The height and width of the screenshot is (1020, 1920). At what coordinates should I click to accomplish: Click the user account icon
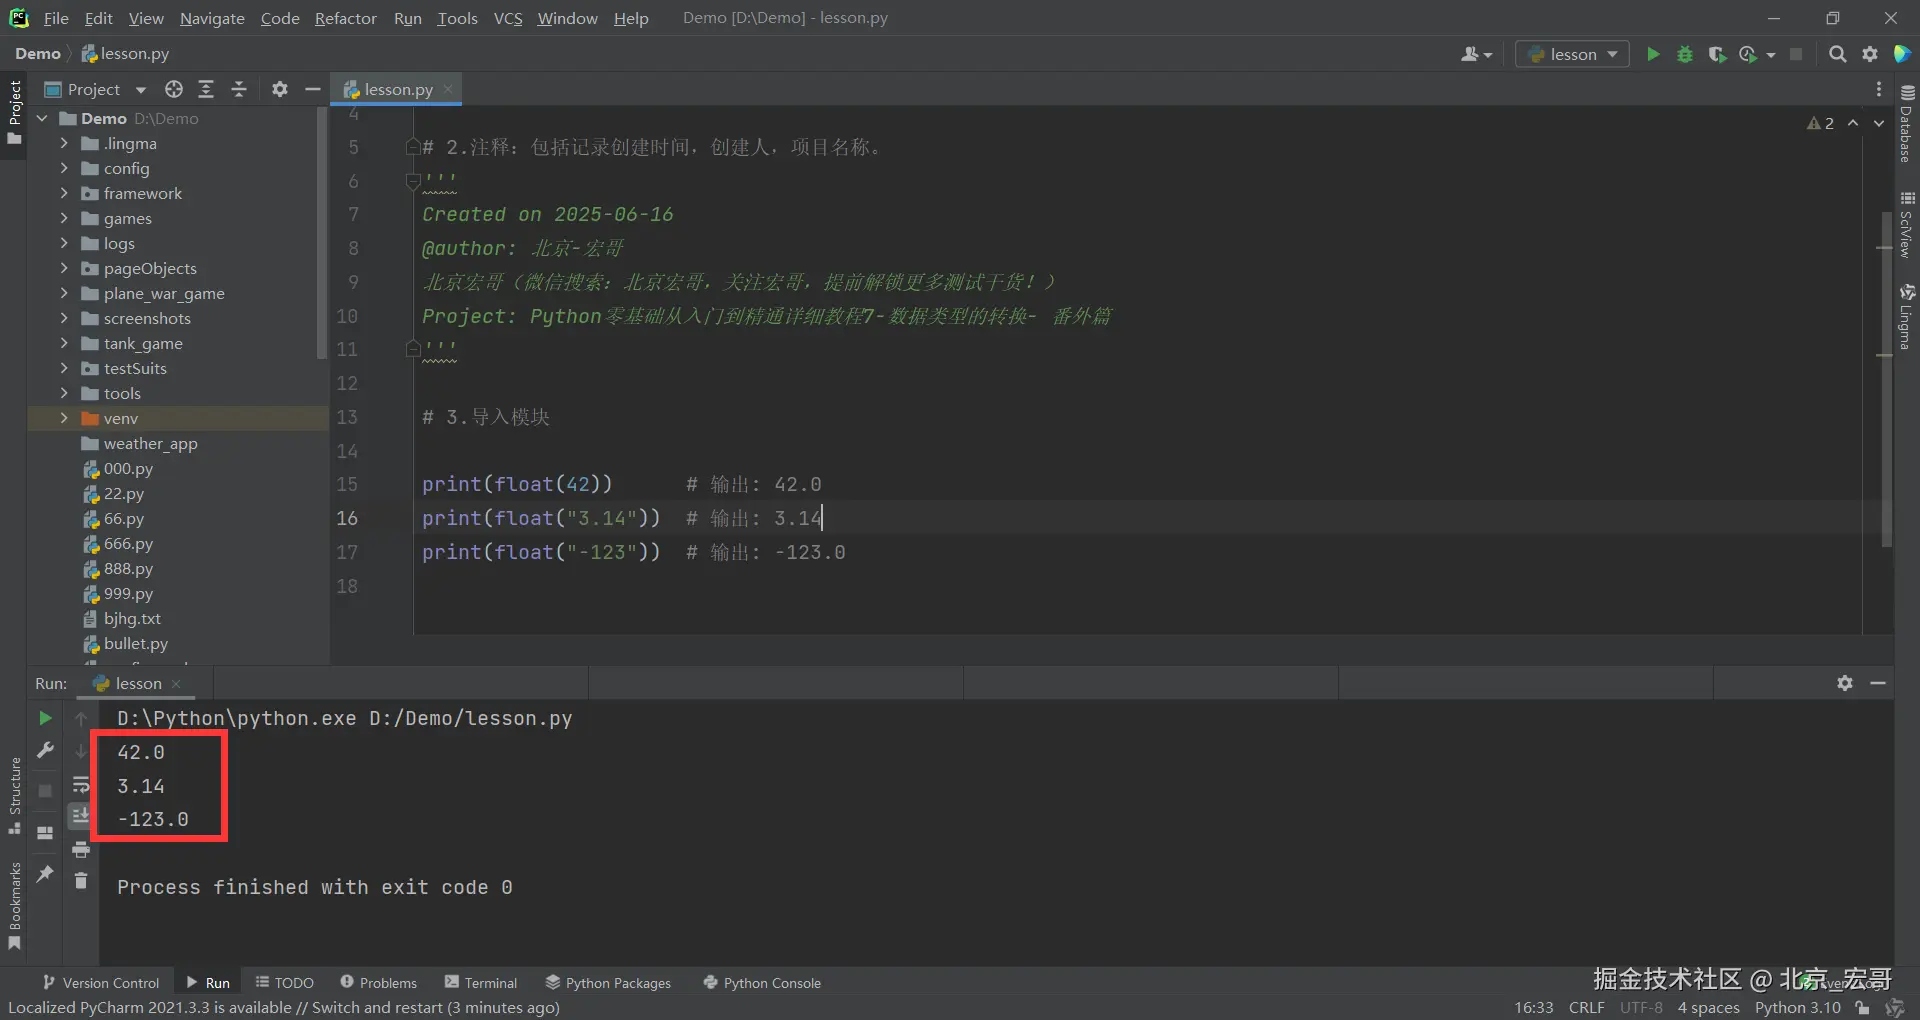(1476, 54)
